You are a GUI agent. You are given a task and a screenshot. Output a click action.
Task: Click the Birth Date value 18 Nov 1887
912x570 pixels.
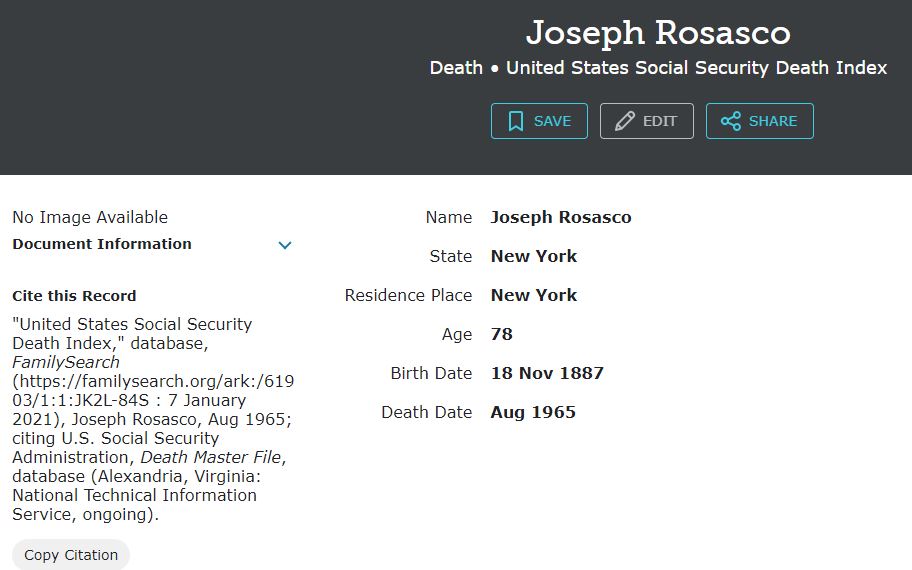point(547,373)
